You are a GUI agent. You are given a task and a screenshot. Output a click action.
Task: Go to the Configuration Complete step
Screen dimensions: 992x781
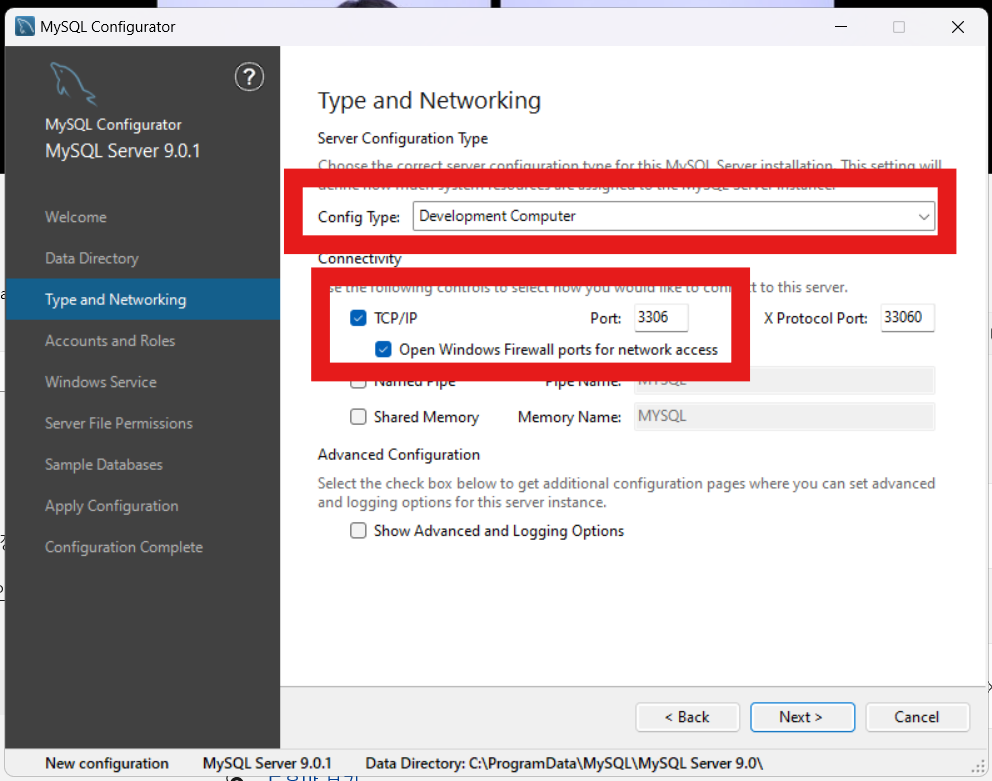point(124,547)
